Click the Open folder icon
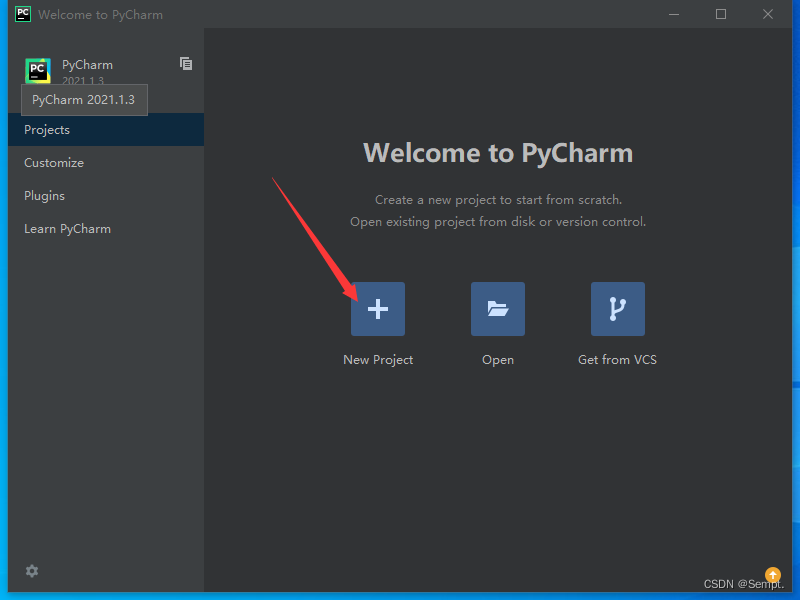Viewport: 800px width, 600px height. pos(497,309)
